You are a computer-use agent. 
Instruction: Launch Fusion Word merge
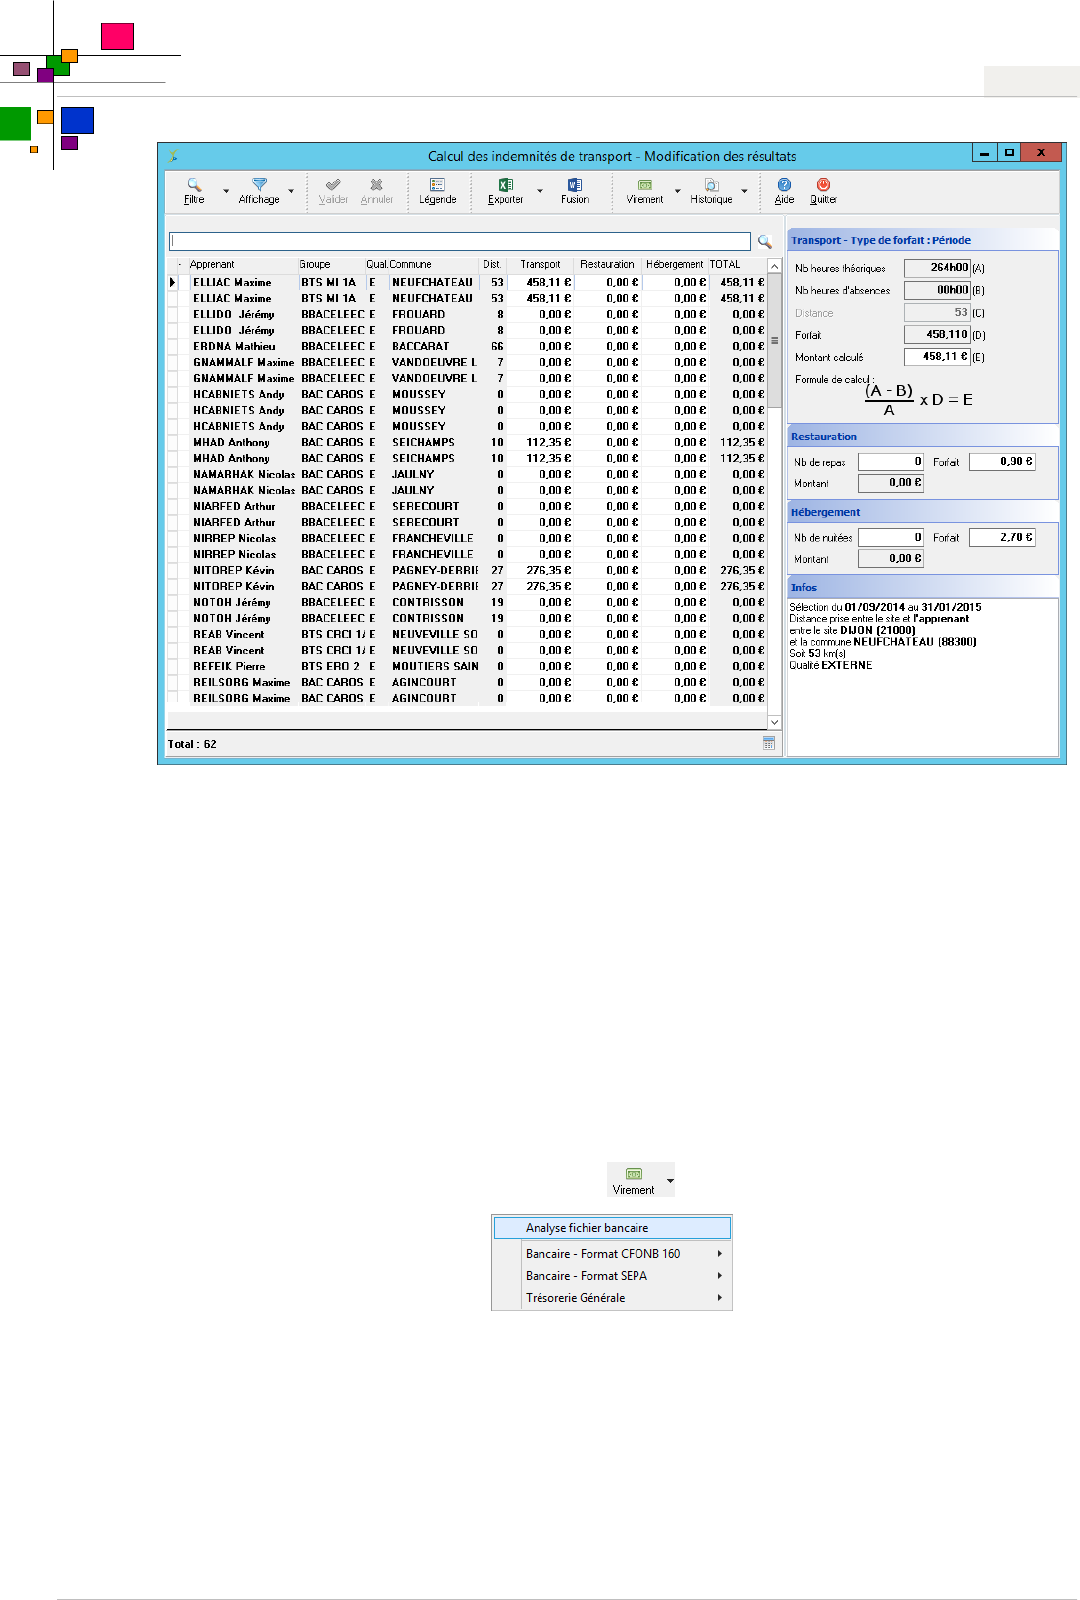(575, 190)
